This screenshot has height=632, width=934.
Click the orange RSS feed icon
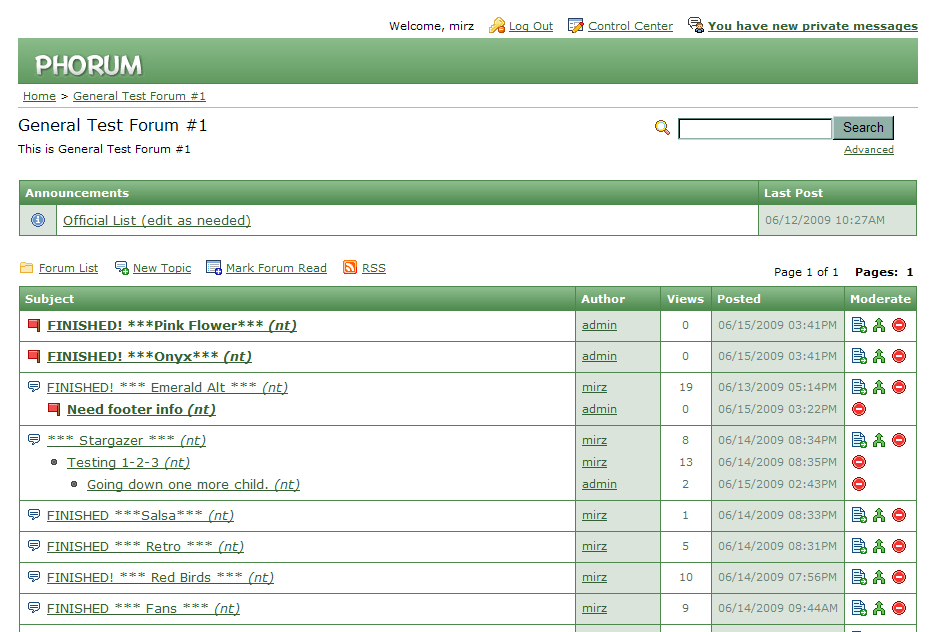point(350,267)
